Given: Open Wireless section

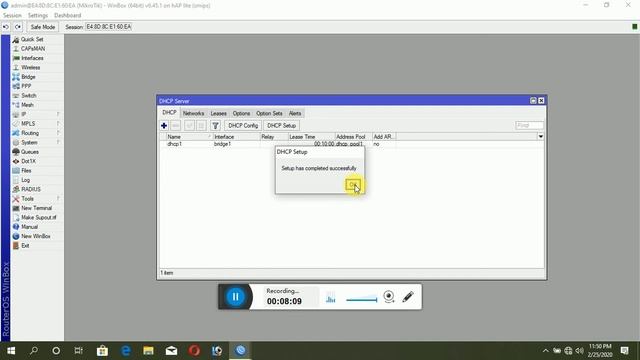Looking at the screenshot, I should coord(31,67).
